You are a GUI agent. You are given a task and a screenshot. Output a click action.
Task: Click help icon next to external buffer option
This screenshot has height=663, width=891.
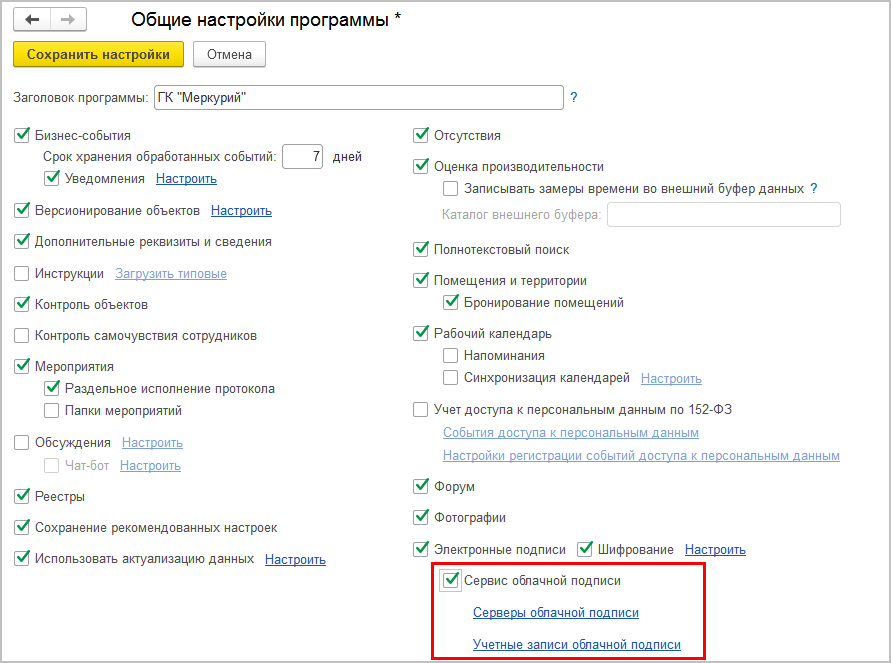[x=814, y=188]
